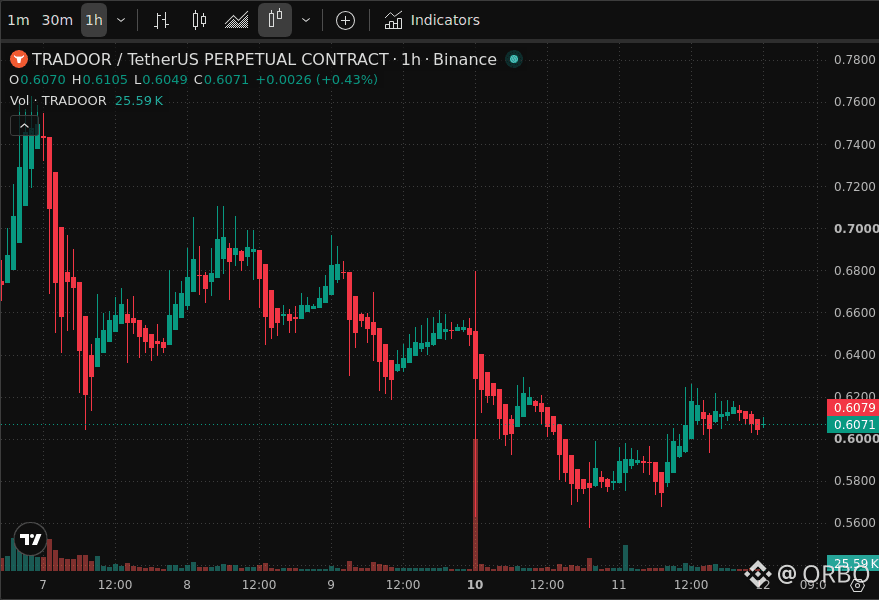Viewport: 879px width, 600px height.
Task: Open Compare or add symbol plus icon
Action: coord(345,21)
